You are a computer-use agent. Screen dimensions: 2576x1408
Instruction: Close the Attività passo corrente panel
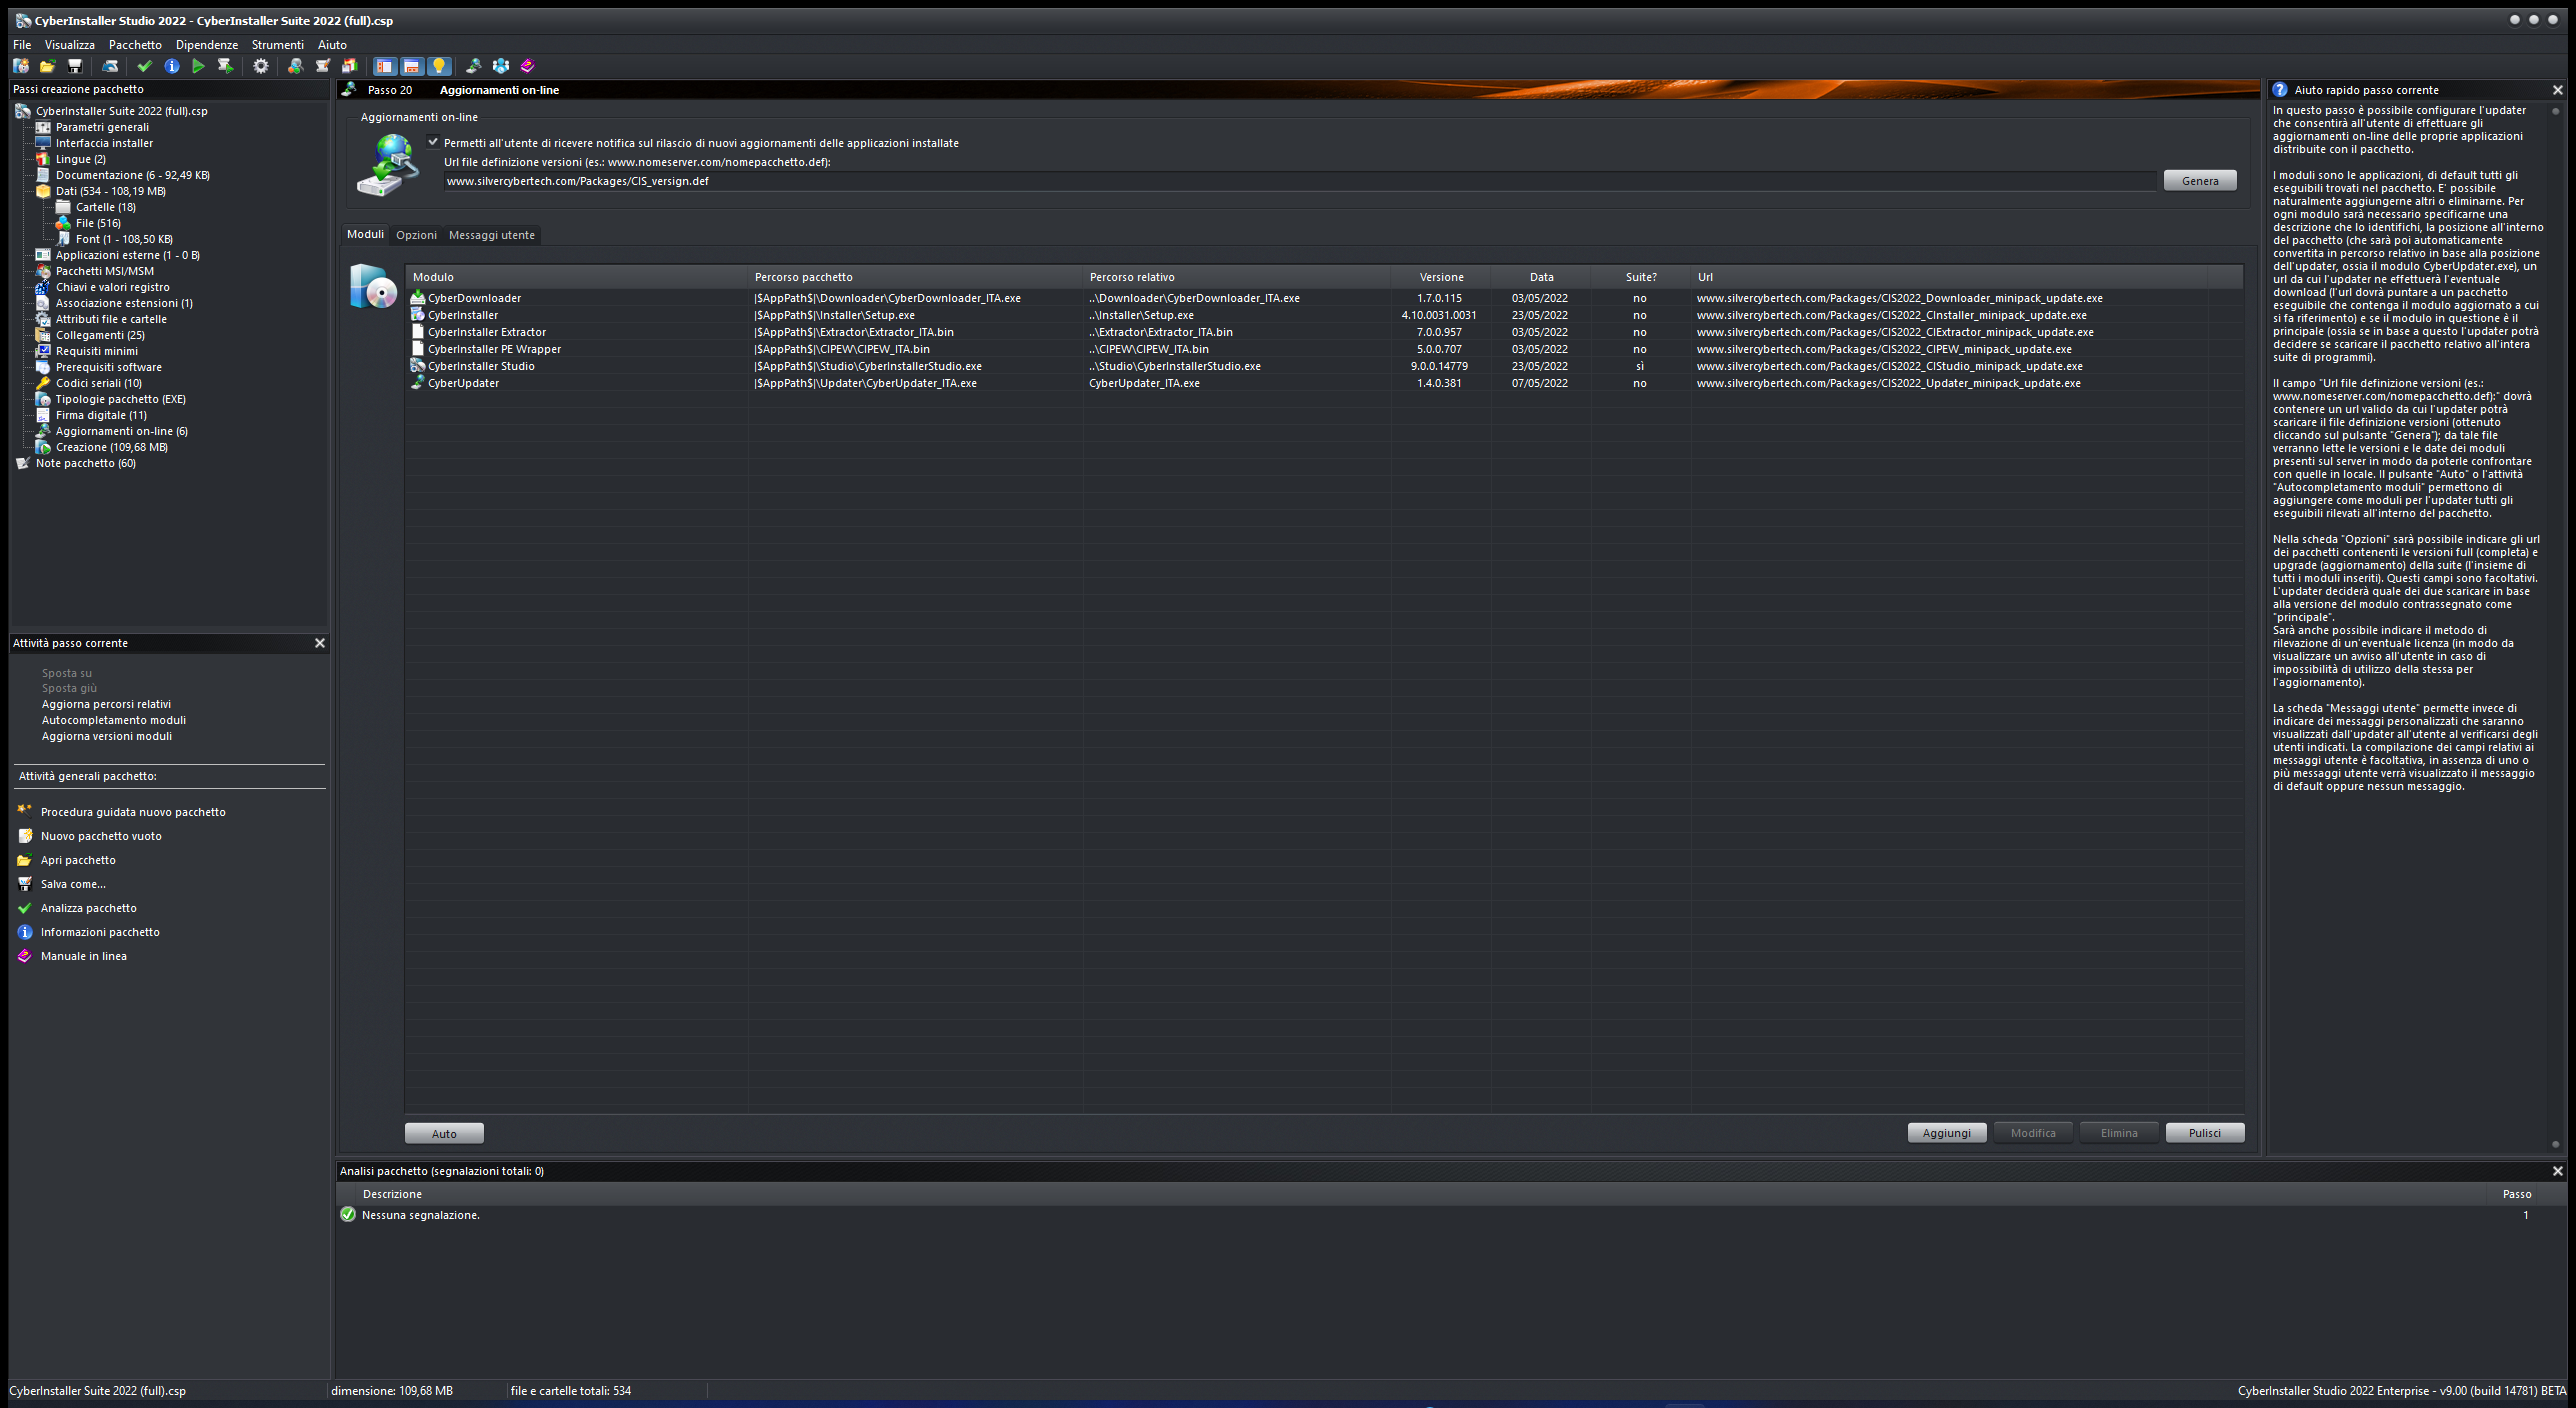tap(320, 643)
